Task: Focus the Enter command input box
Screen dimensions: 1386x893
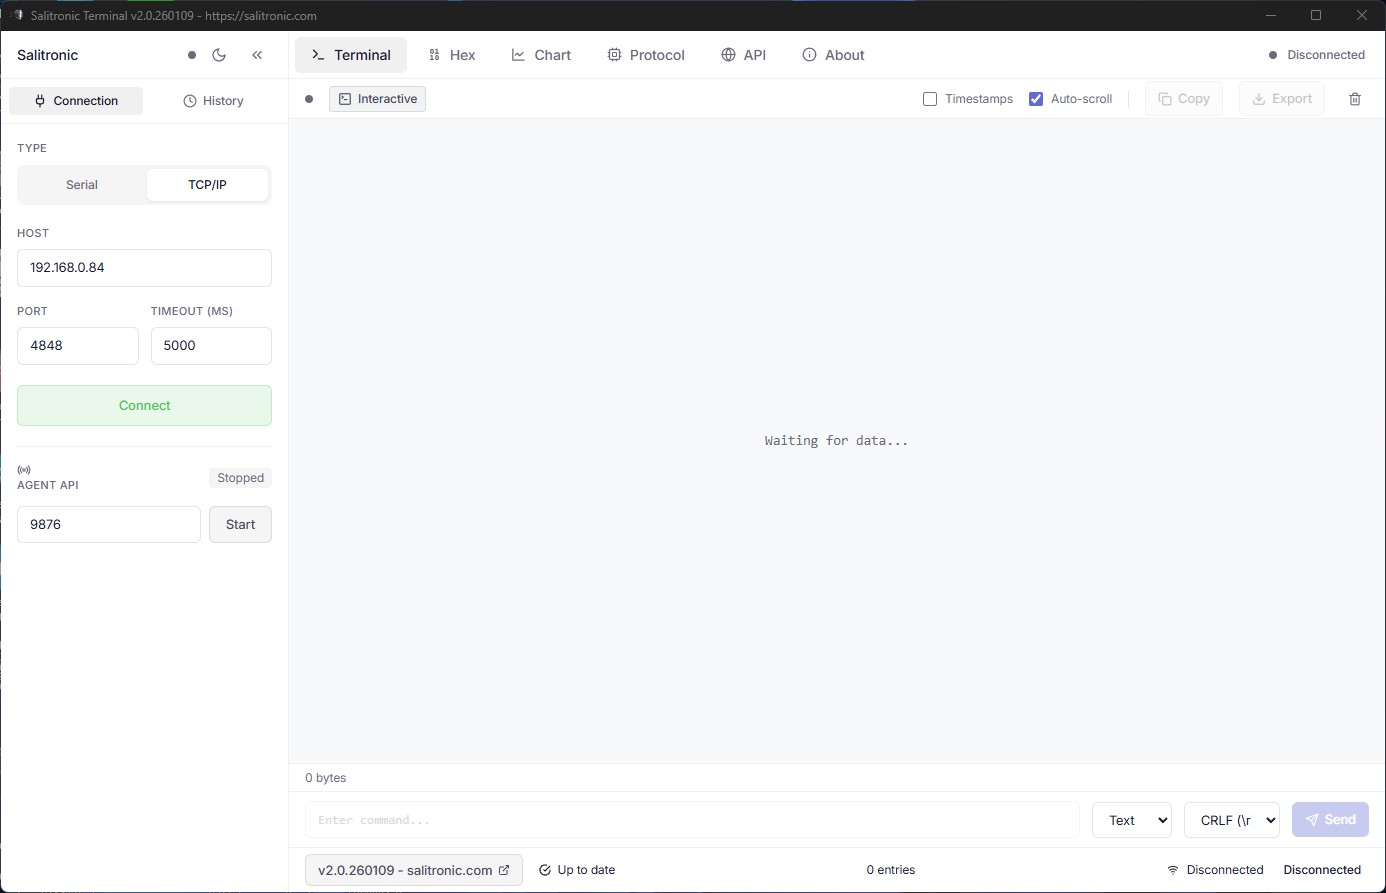Action: [692, 820]
